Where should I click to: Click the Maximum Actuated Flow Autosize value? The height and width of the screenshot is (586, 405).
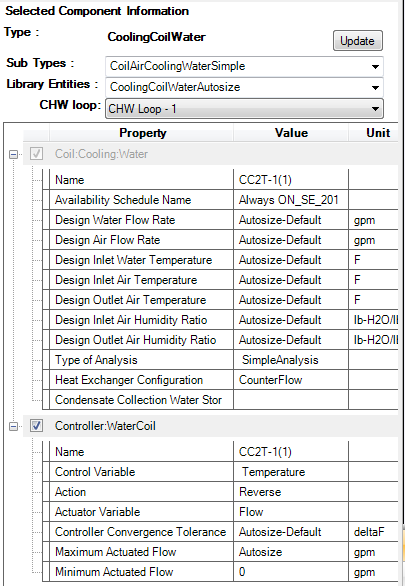[291, 552]
